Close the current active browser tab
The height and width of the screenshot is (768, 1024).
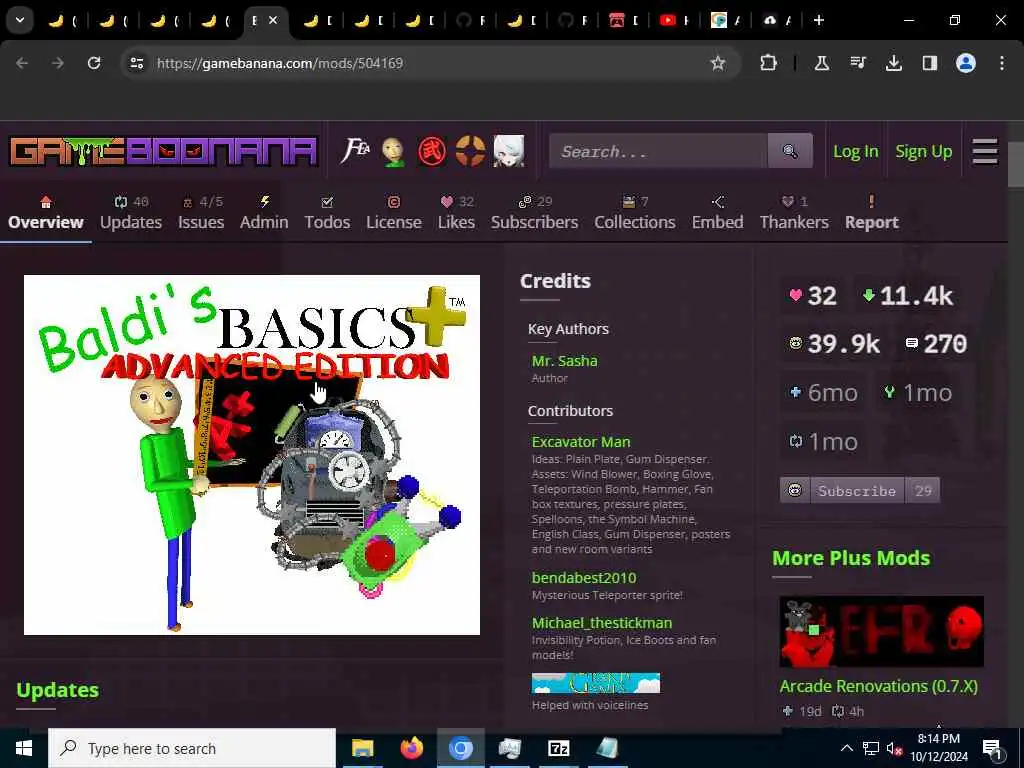click(273, 20)
